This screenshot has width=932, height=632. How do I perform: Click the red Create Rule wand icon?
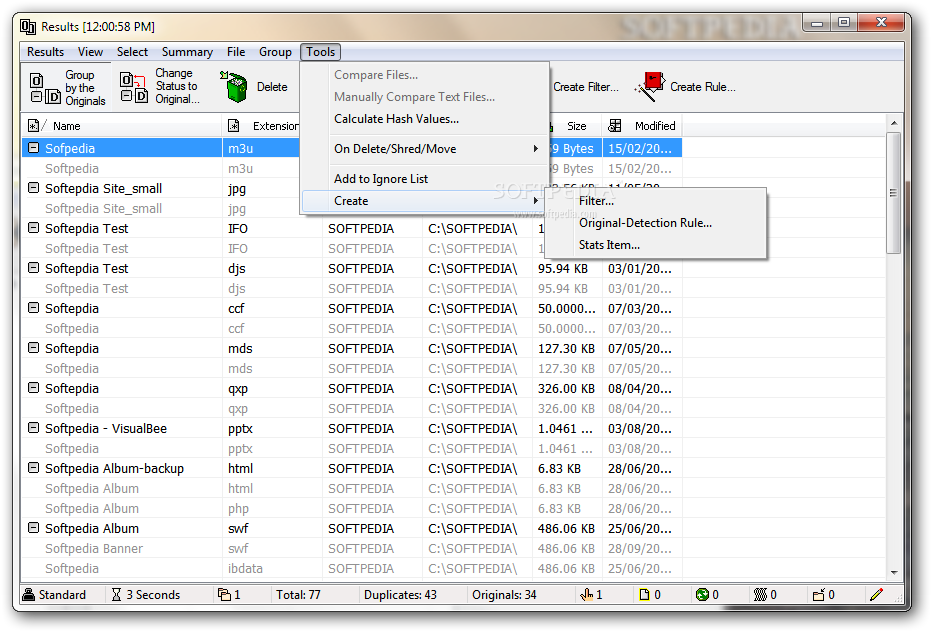(x=650, y=87)
